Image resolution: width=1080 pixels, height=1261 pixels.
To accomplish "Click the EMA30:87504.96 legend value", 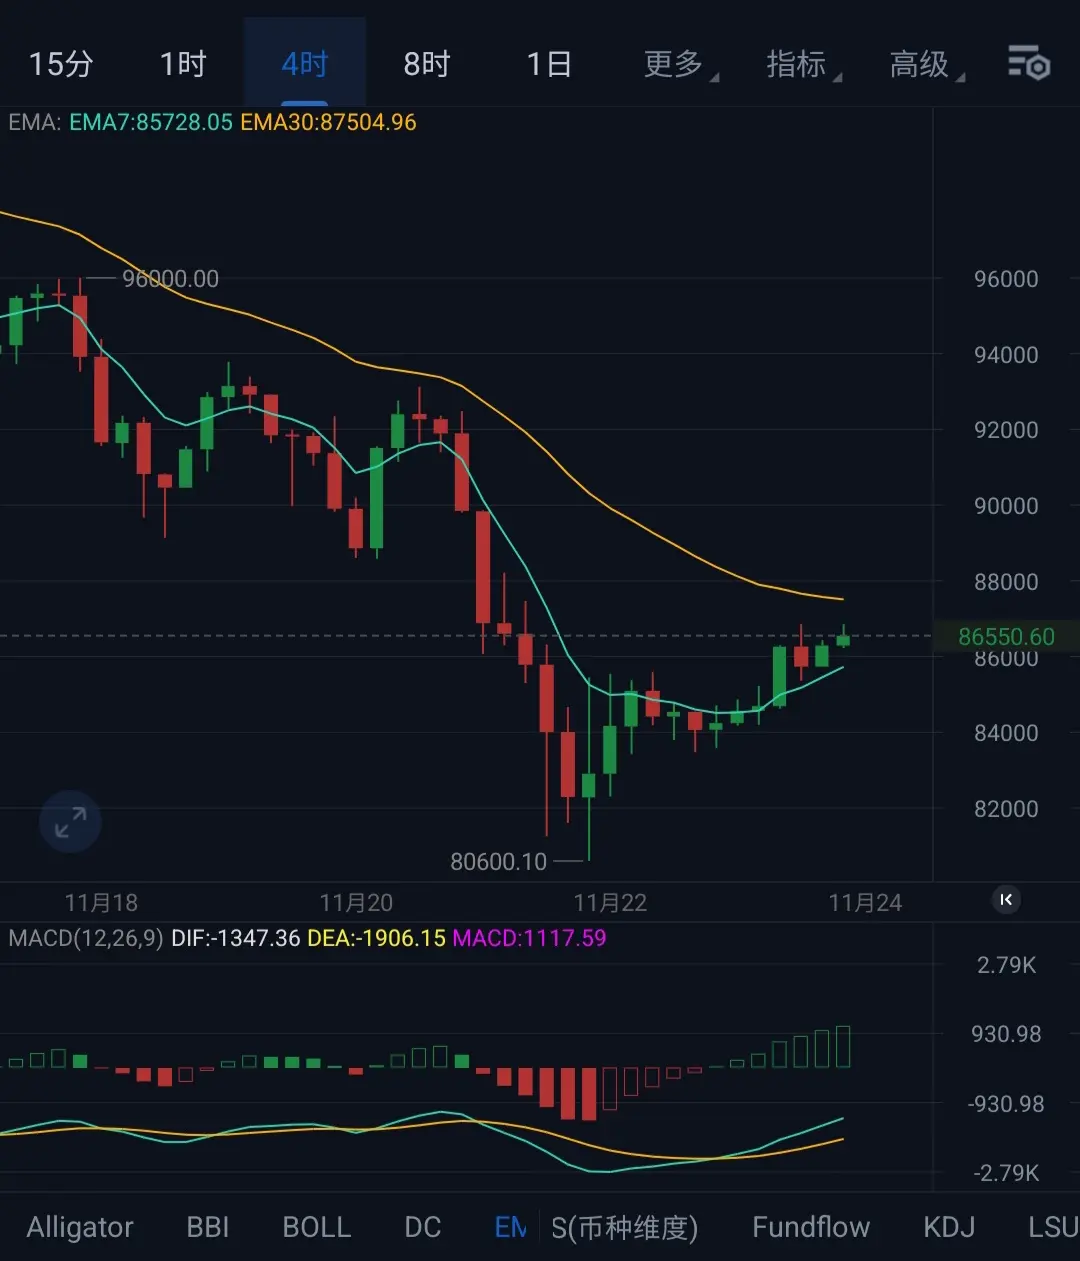I will [x=328, y=122].
